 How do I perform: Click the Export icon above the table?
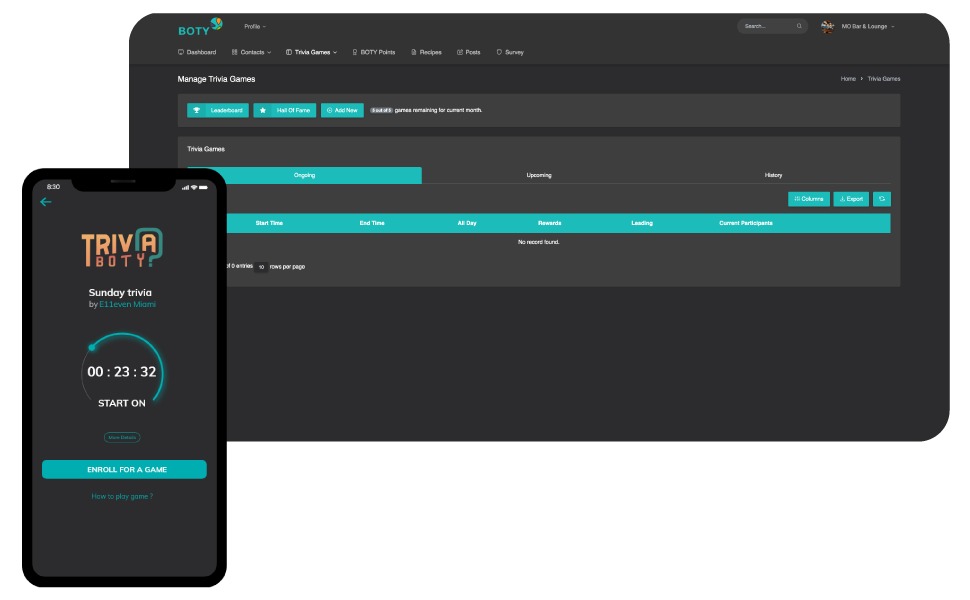pos(842,199)
